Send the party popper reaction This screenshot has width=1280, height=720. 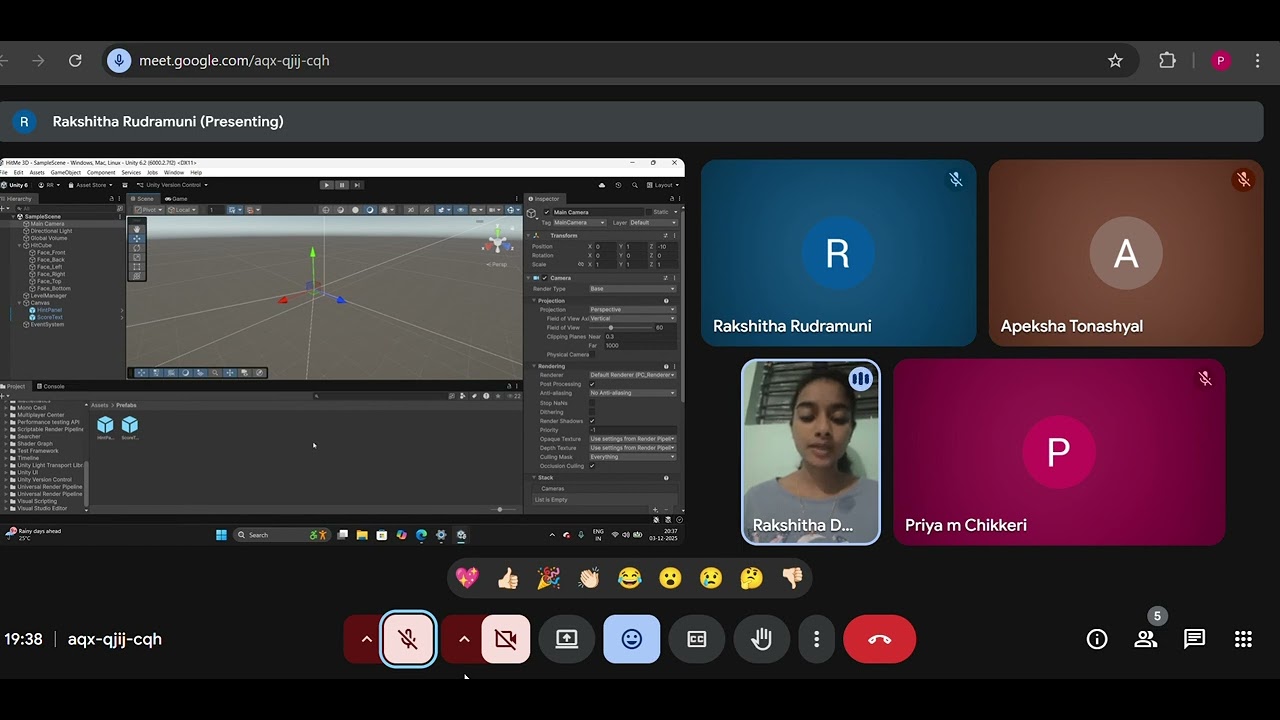tap(548, 578)
